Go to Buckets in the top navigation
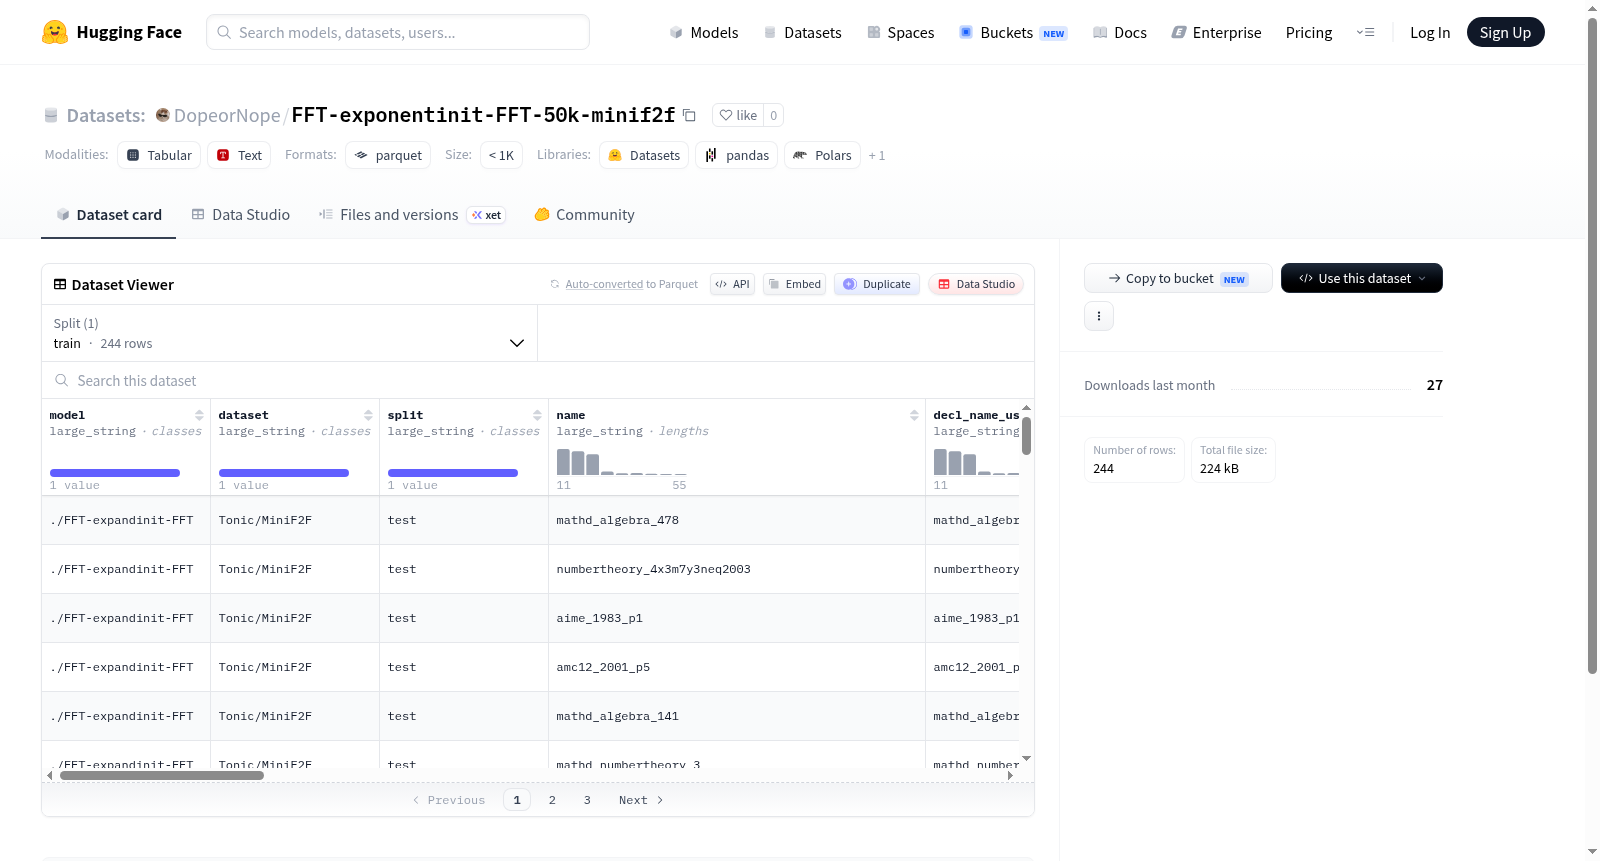The width and height of the screenshot is (1600, 861). pyautogui.click(x=1013, y=32)
